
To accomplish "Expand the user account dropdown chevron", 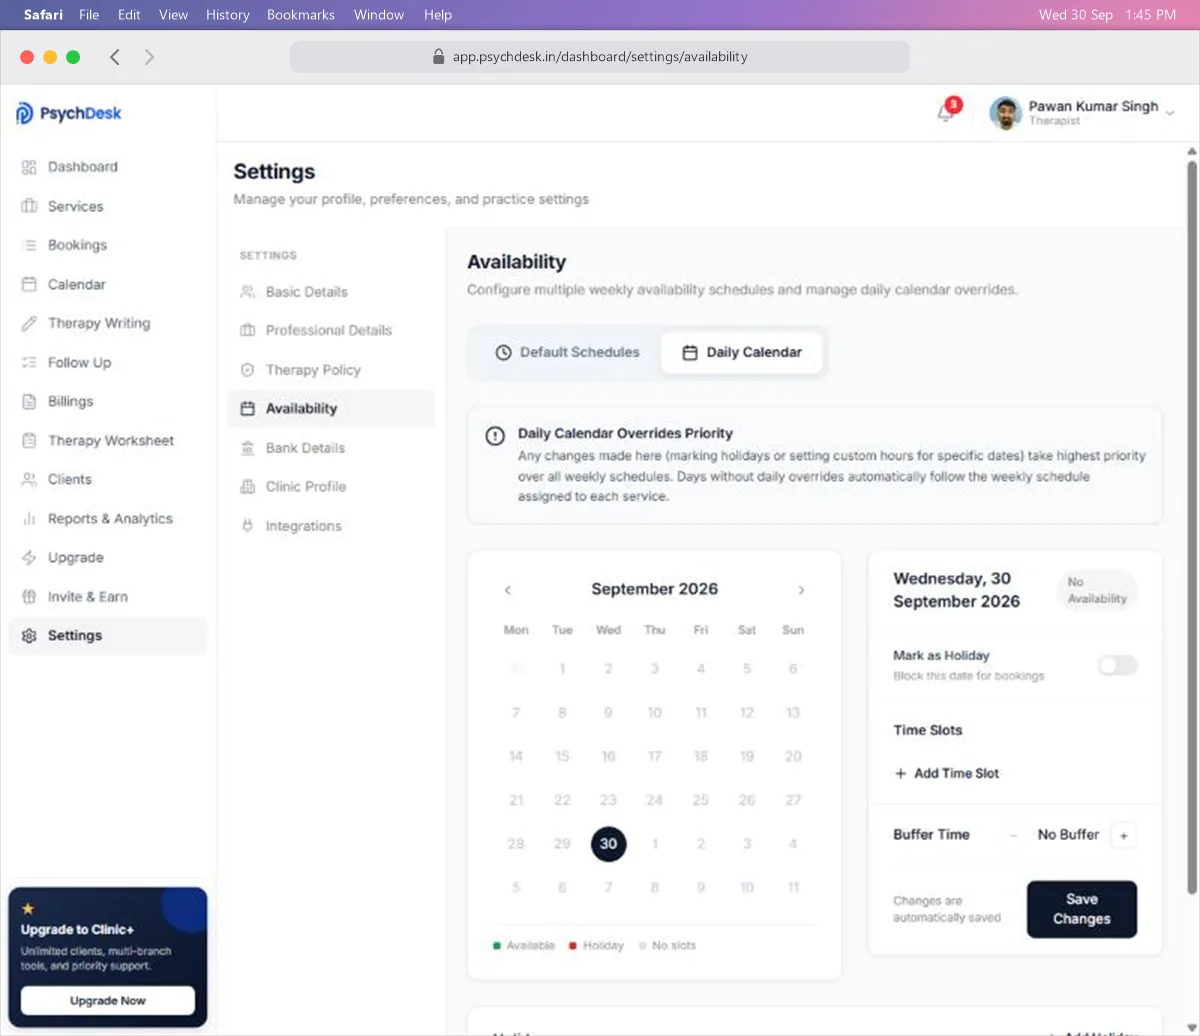I will coord(1170,114).
